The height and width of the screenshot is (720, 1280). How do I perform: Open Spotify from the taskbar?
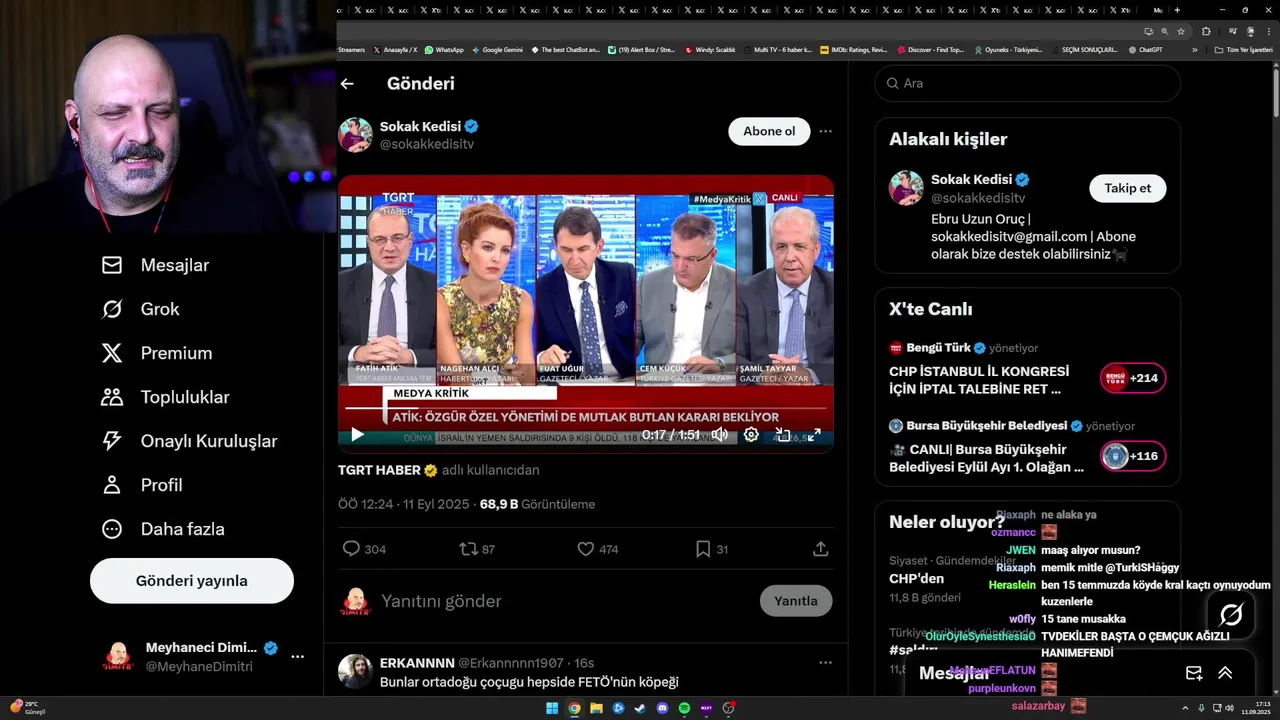[684, 708]
